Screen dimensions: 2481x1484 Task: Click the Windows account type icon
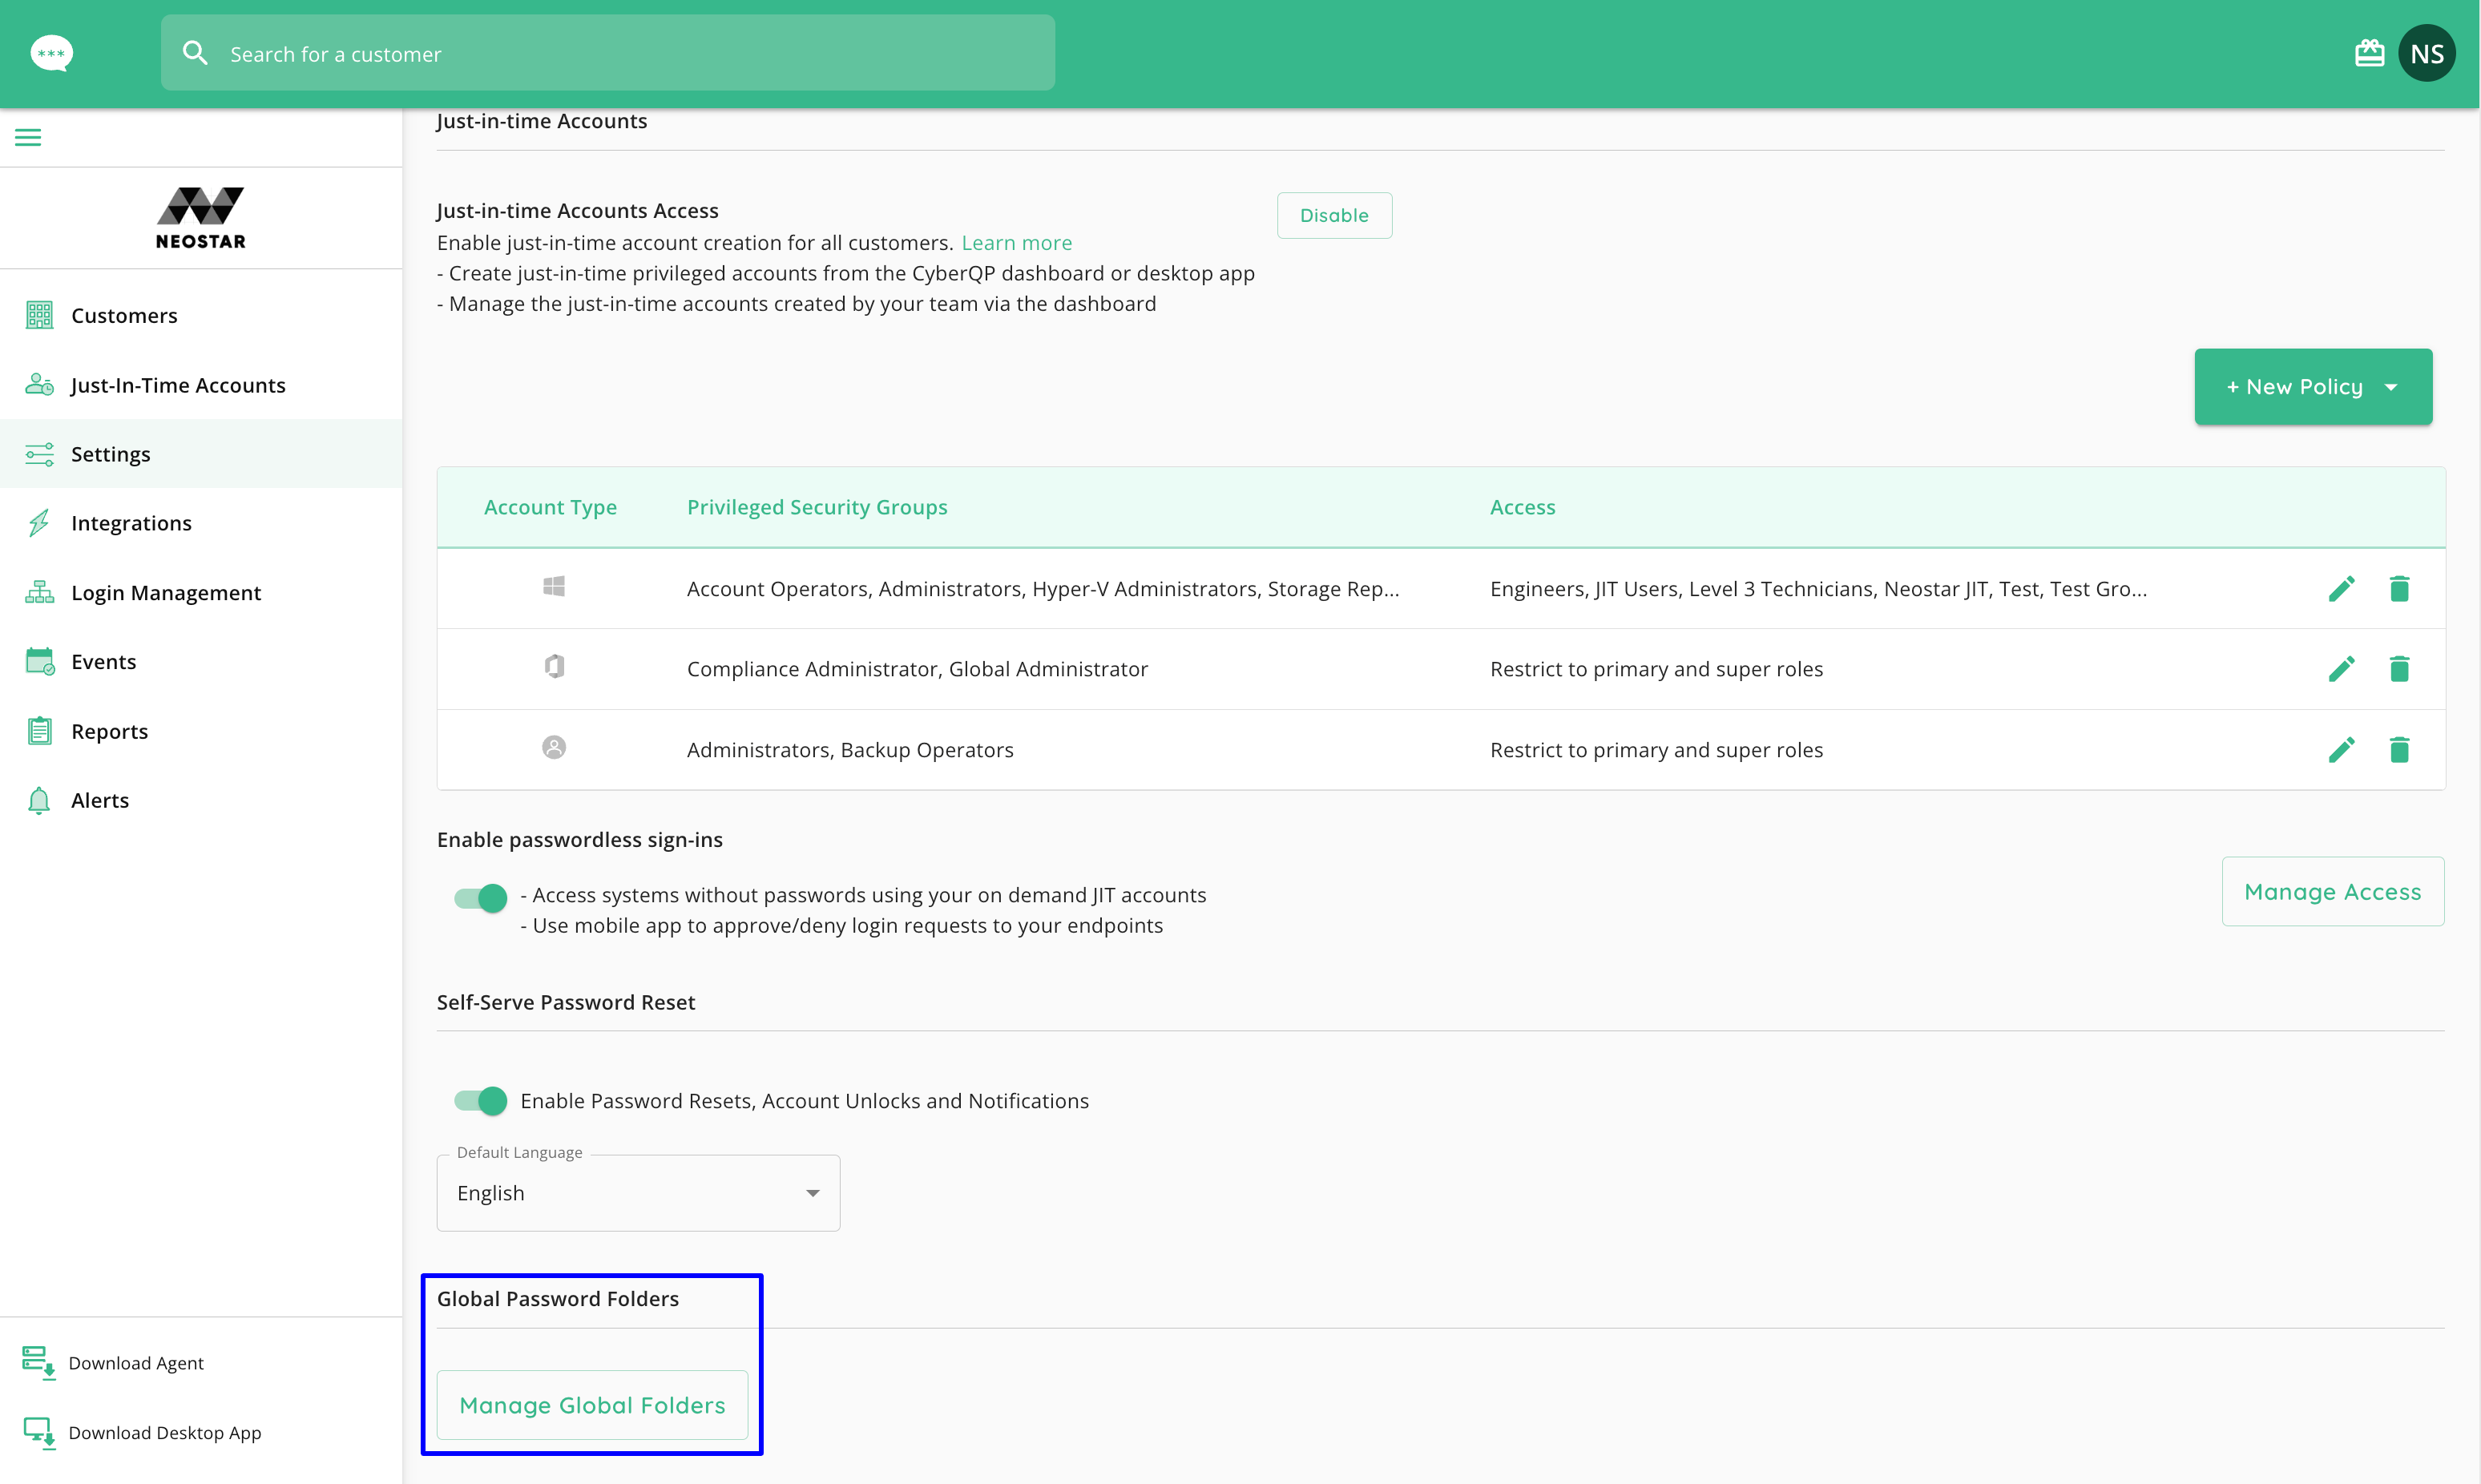tap(554, 587)
